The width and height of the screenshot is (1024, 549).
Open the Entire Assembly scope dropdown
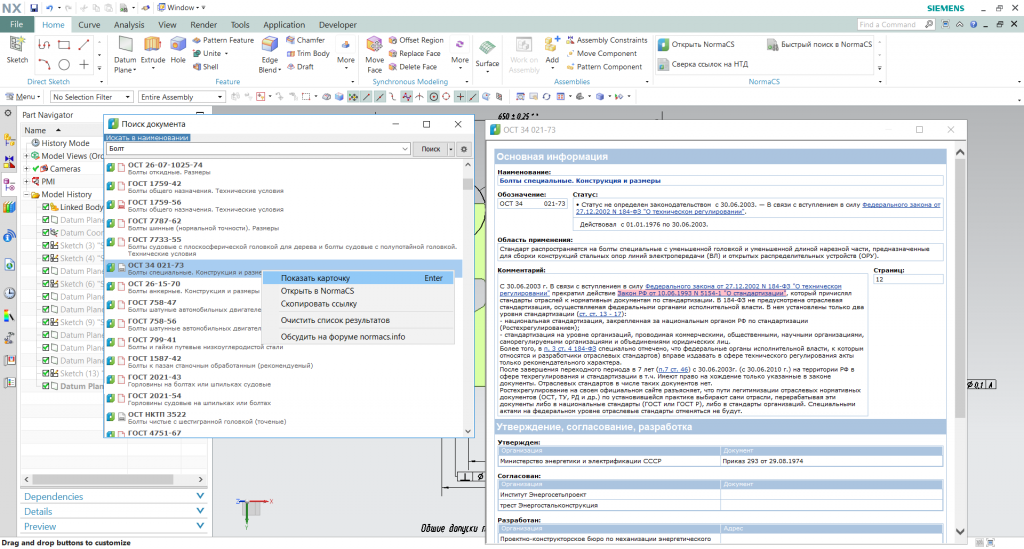click(182, 97)
